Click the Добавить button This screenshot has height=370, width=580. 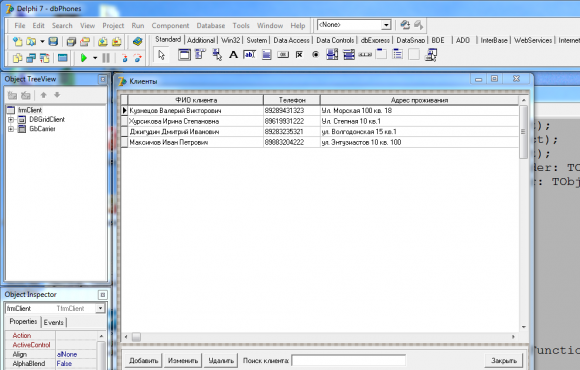pos(144,361)
